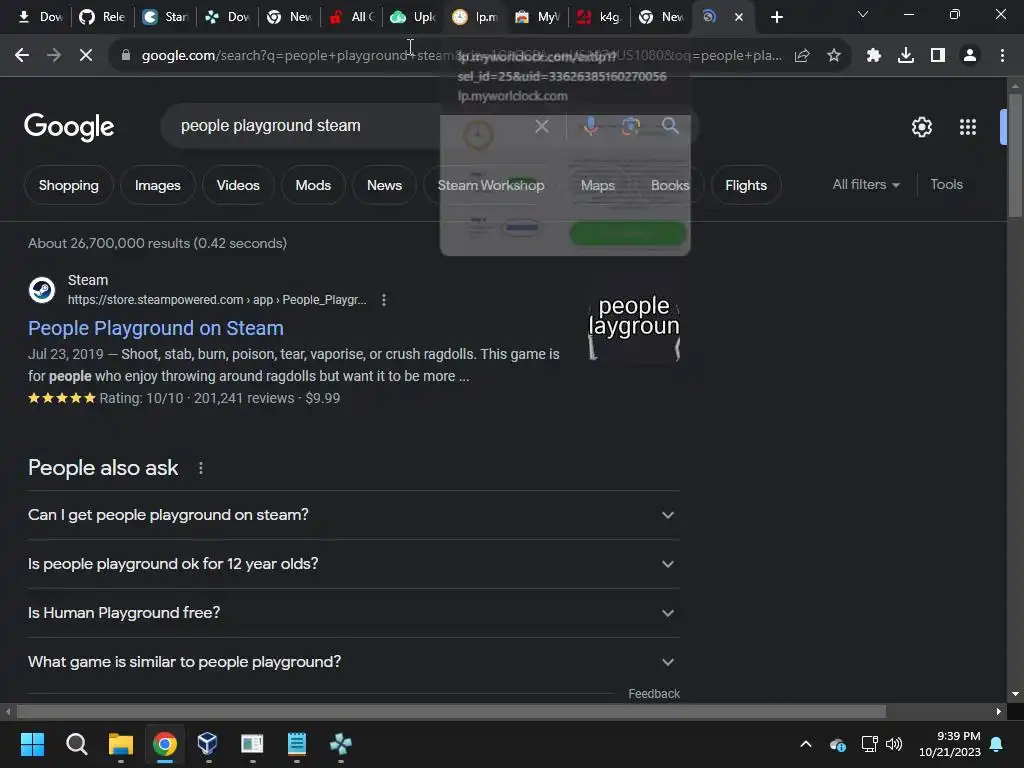Open search Tools
The height and width of the screenshot is (768, 1024).
pos(946,185)
